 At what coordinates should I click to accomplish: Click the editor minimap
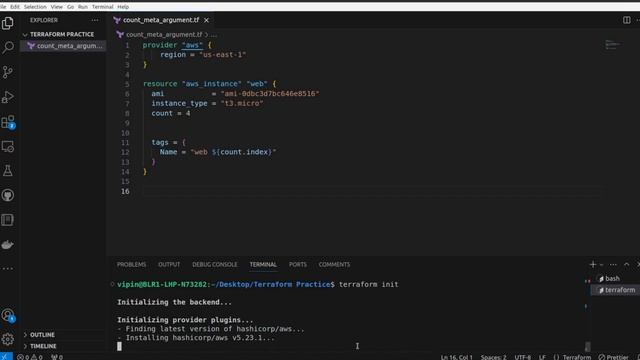(612, 45)
